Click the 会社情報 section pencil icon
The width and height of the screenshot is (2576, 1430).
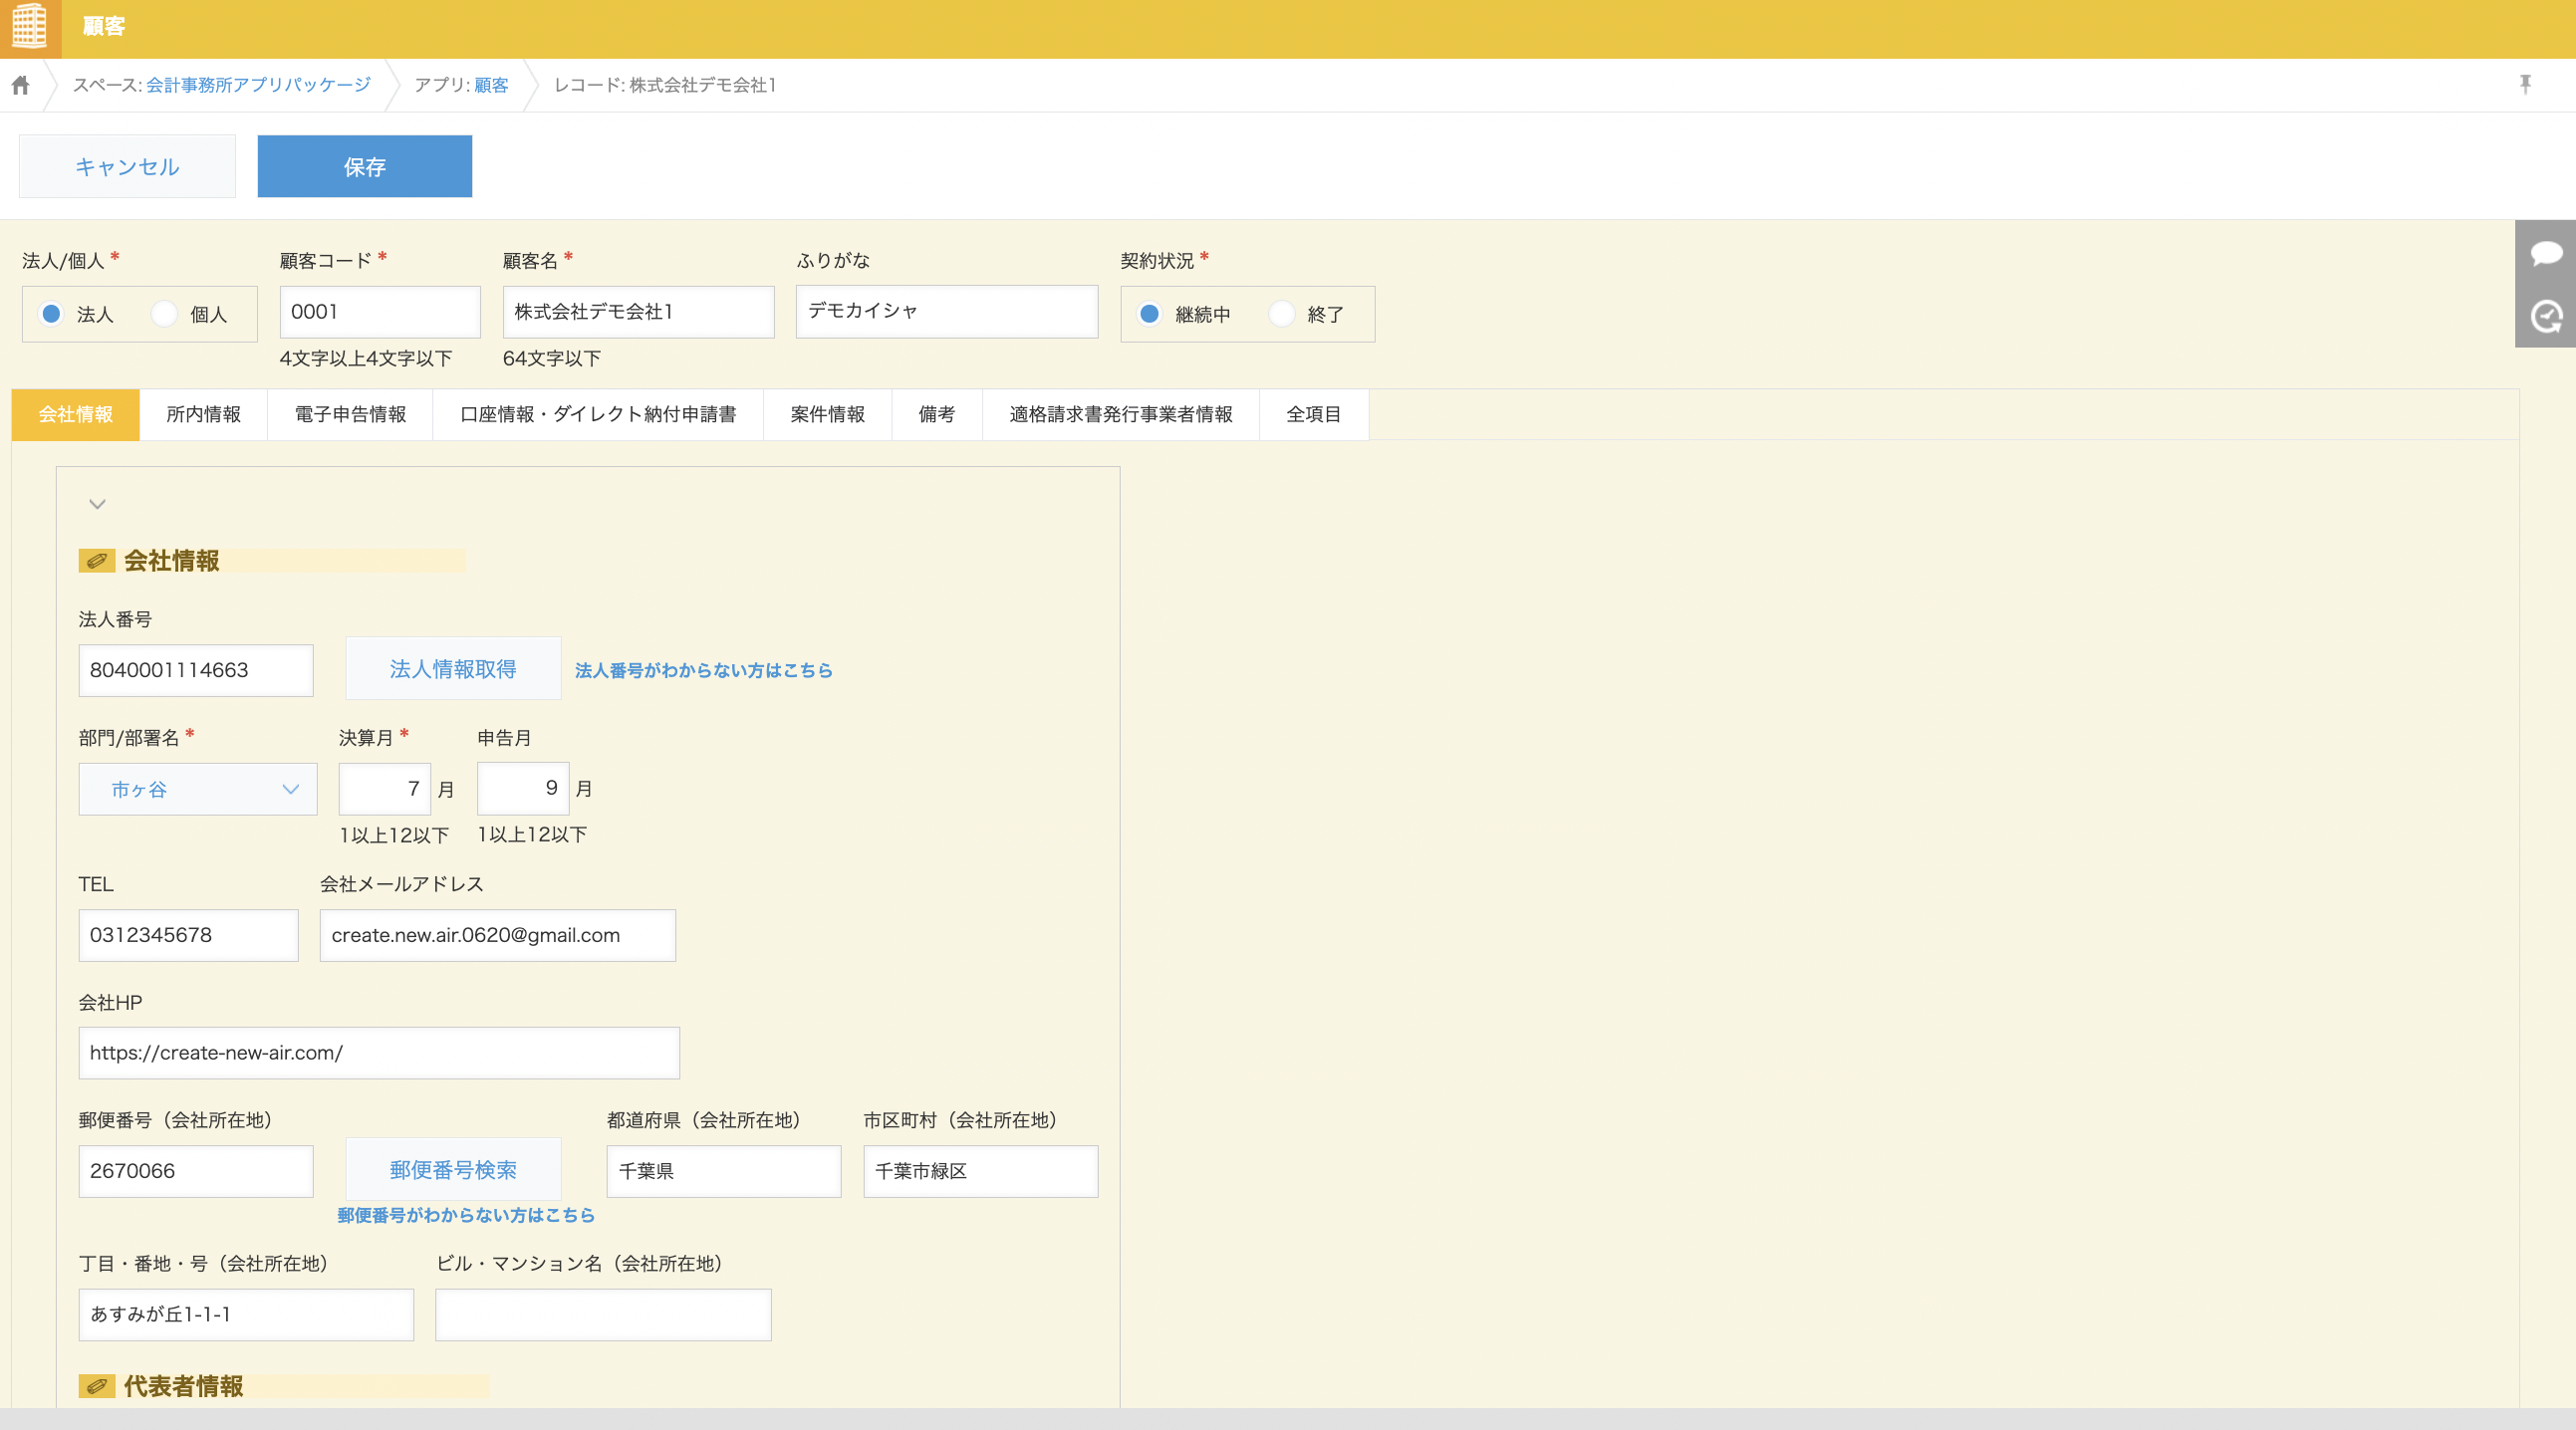[97, 561]
